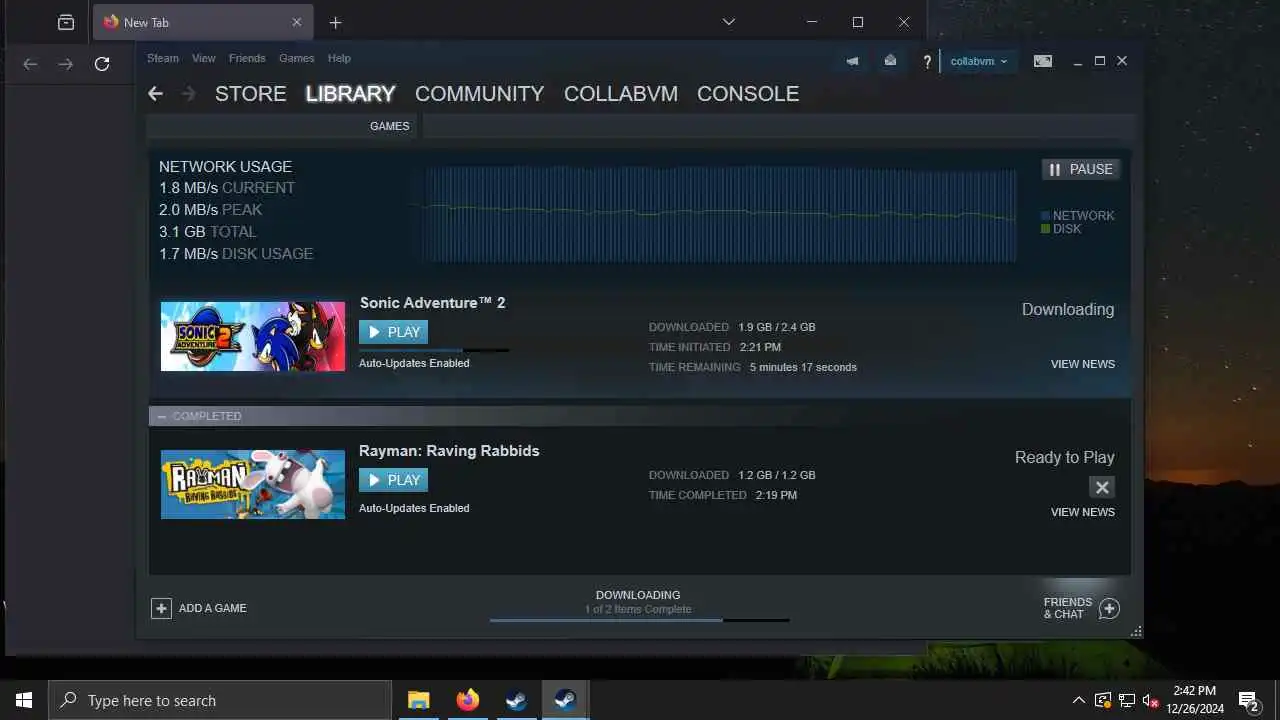Remove Rayman: Raving Rabbids from completed list
Image resolution: width=1280 pixels, height=720 pixels.
(1101, 487)
